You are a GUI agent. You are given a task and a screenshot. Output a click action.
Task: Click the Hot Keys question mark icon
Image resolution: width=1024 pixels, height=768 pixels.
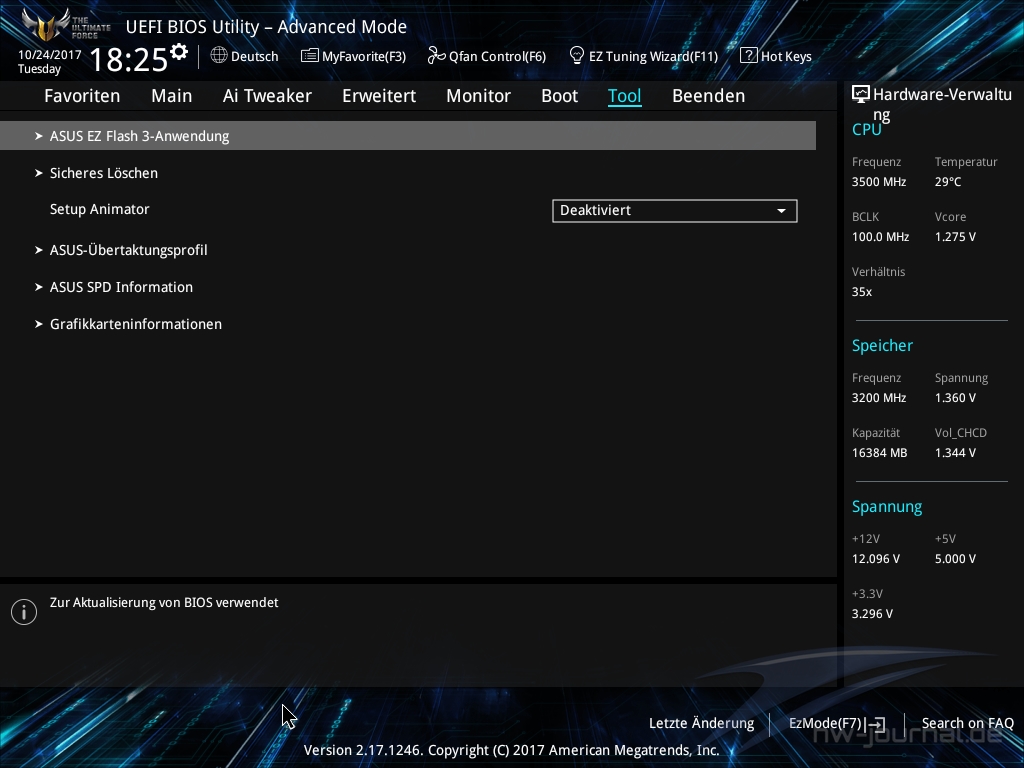click(748, 56)
